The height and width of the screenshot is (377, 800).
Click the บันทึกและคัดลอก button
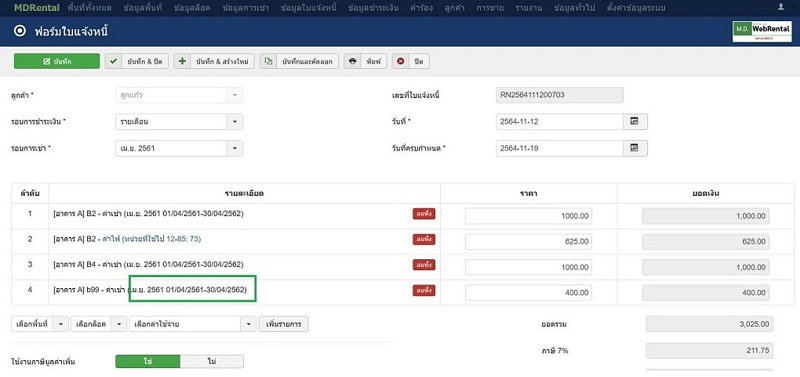coord(299,61)
